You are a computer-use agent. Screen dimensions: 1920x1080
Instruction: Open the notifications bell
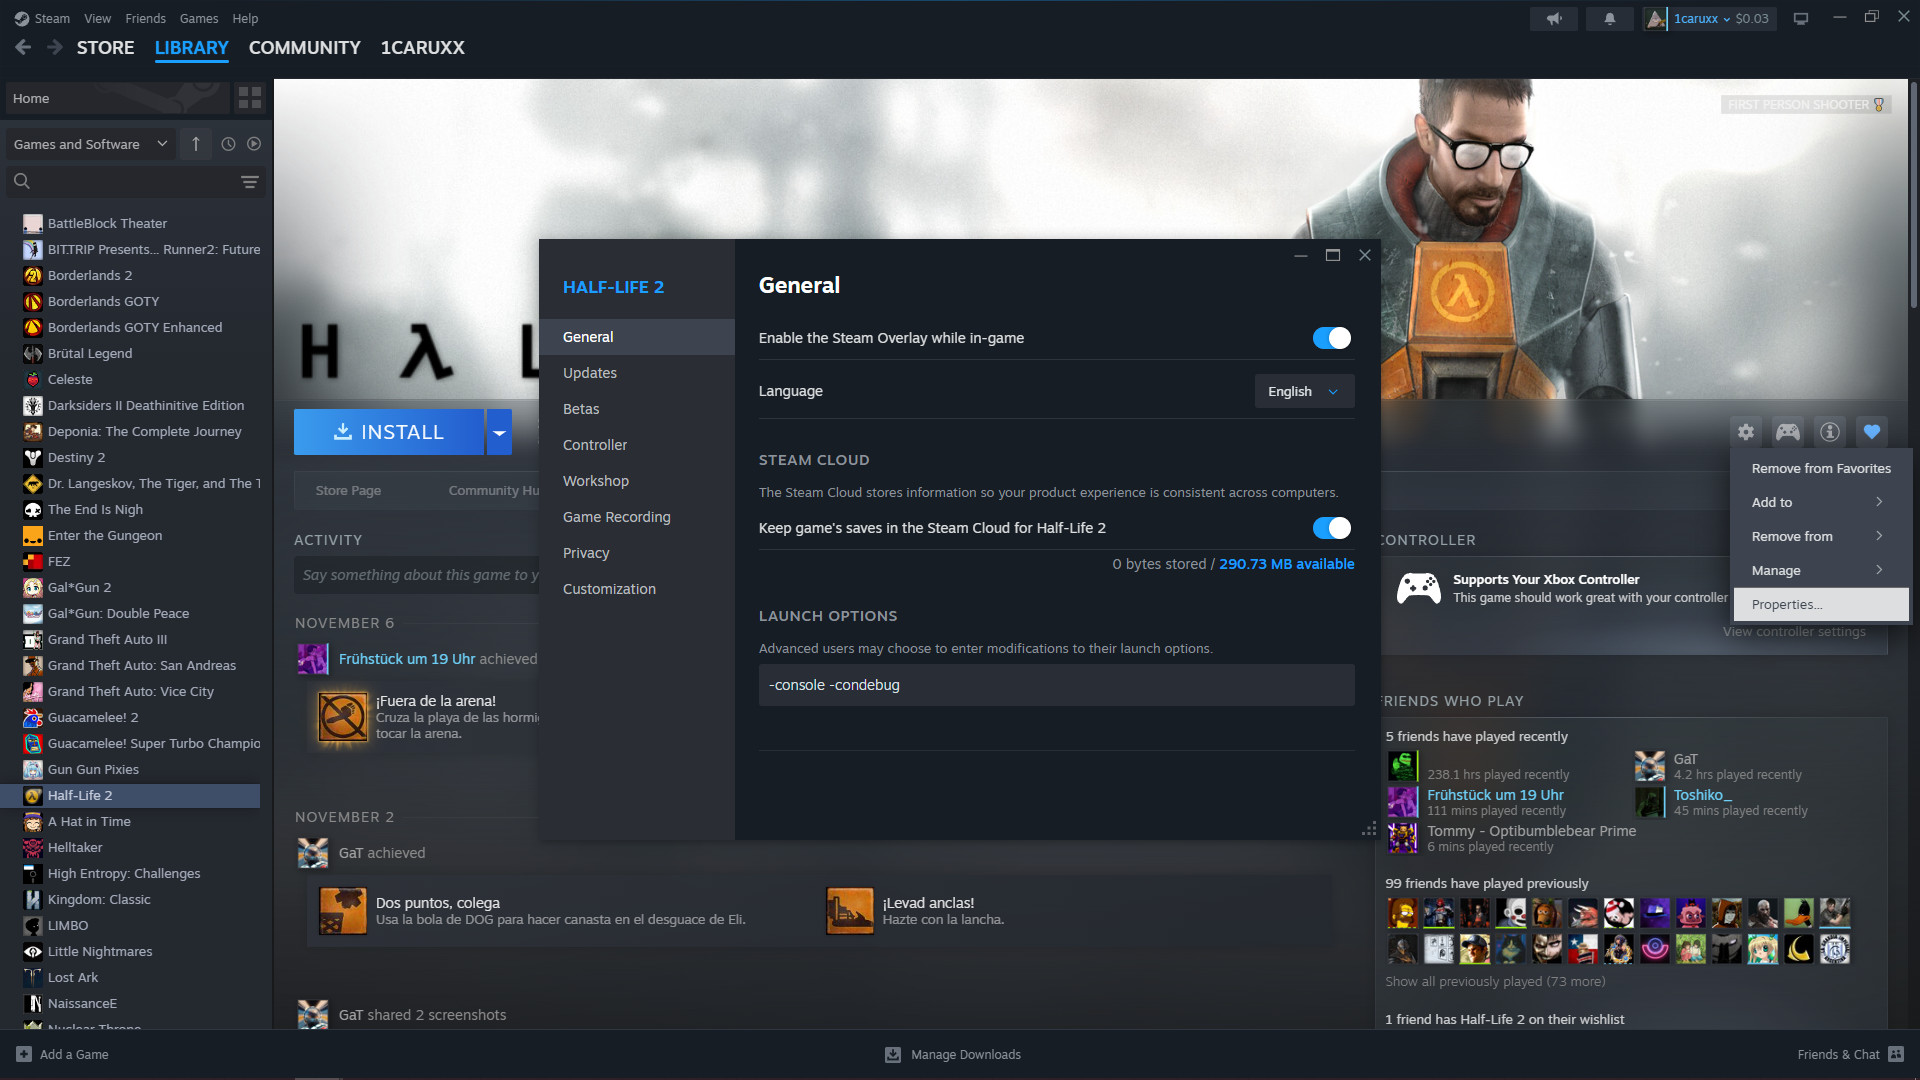(x=1609, y=18)
